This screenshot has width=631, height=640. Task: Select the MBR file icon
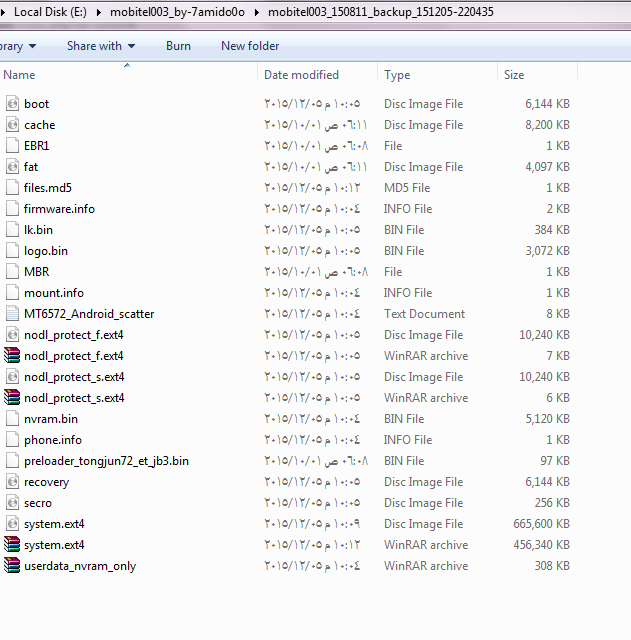(x=13, y=272)
